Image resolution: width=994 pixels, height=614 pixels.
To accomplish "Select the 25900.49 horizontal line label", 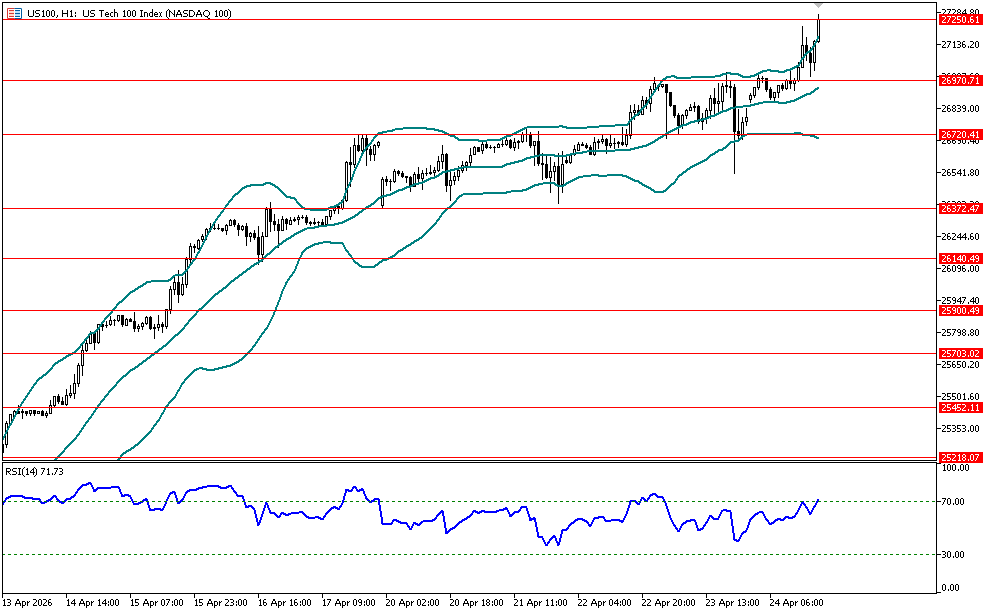I will (960, 311).
